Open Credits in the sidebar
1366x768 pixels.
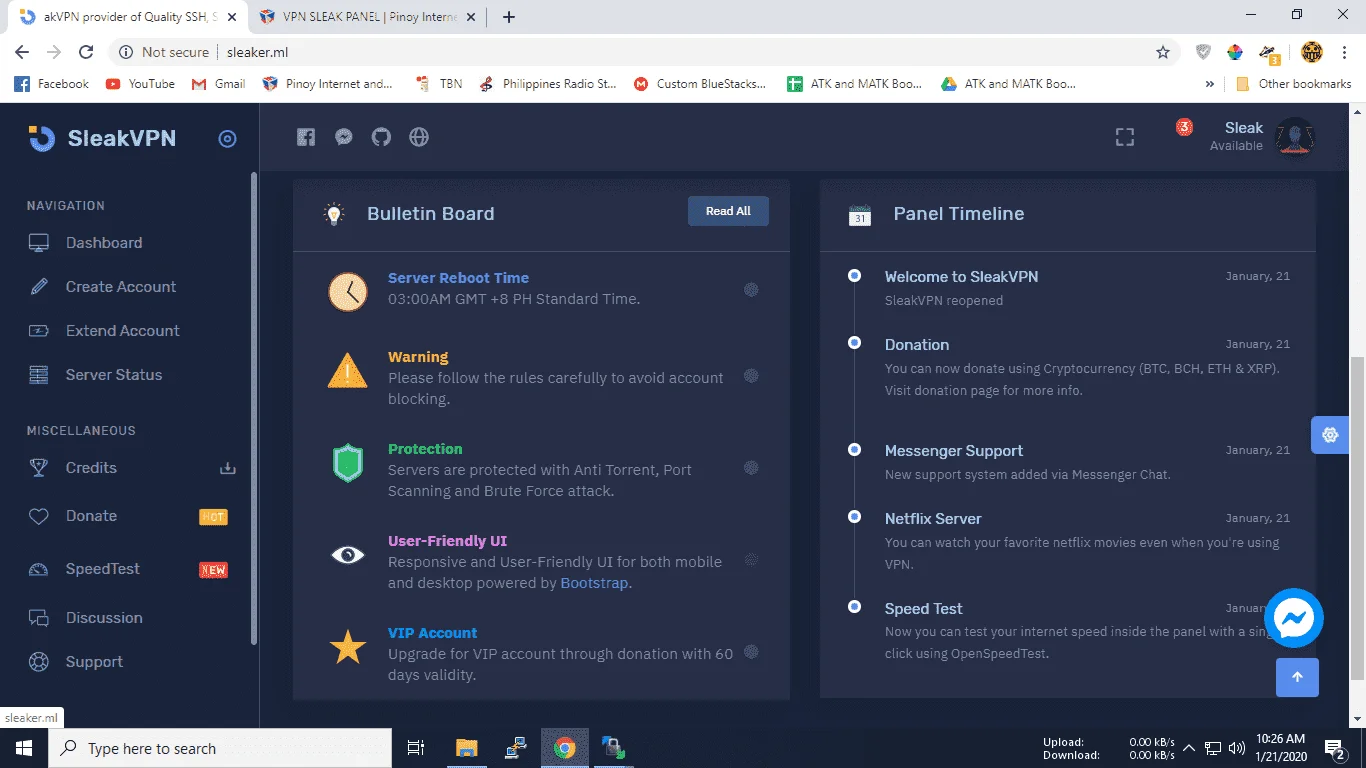(91, 468)
